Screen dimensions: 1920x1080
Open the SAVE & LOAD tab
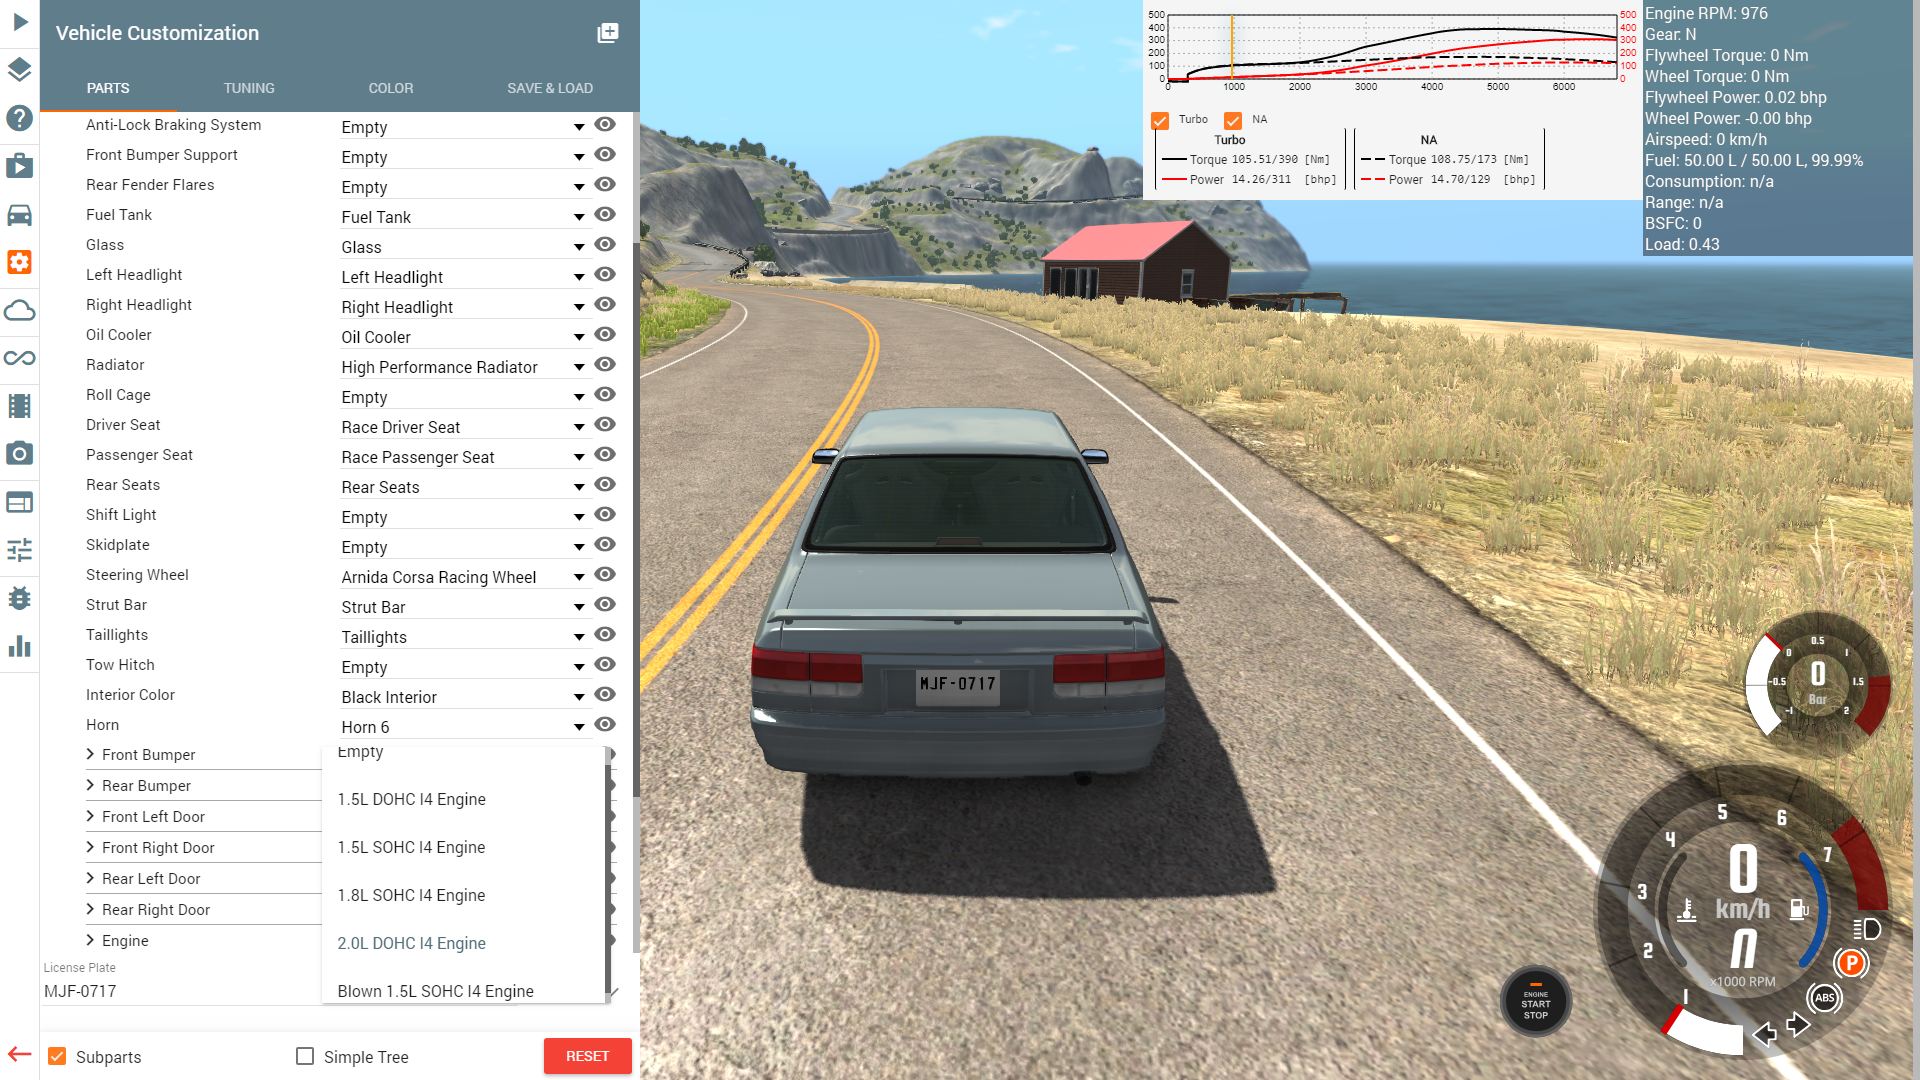click(x=549, y=88)
